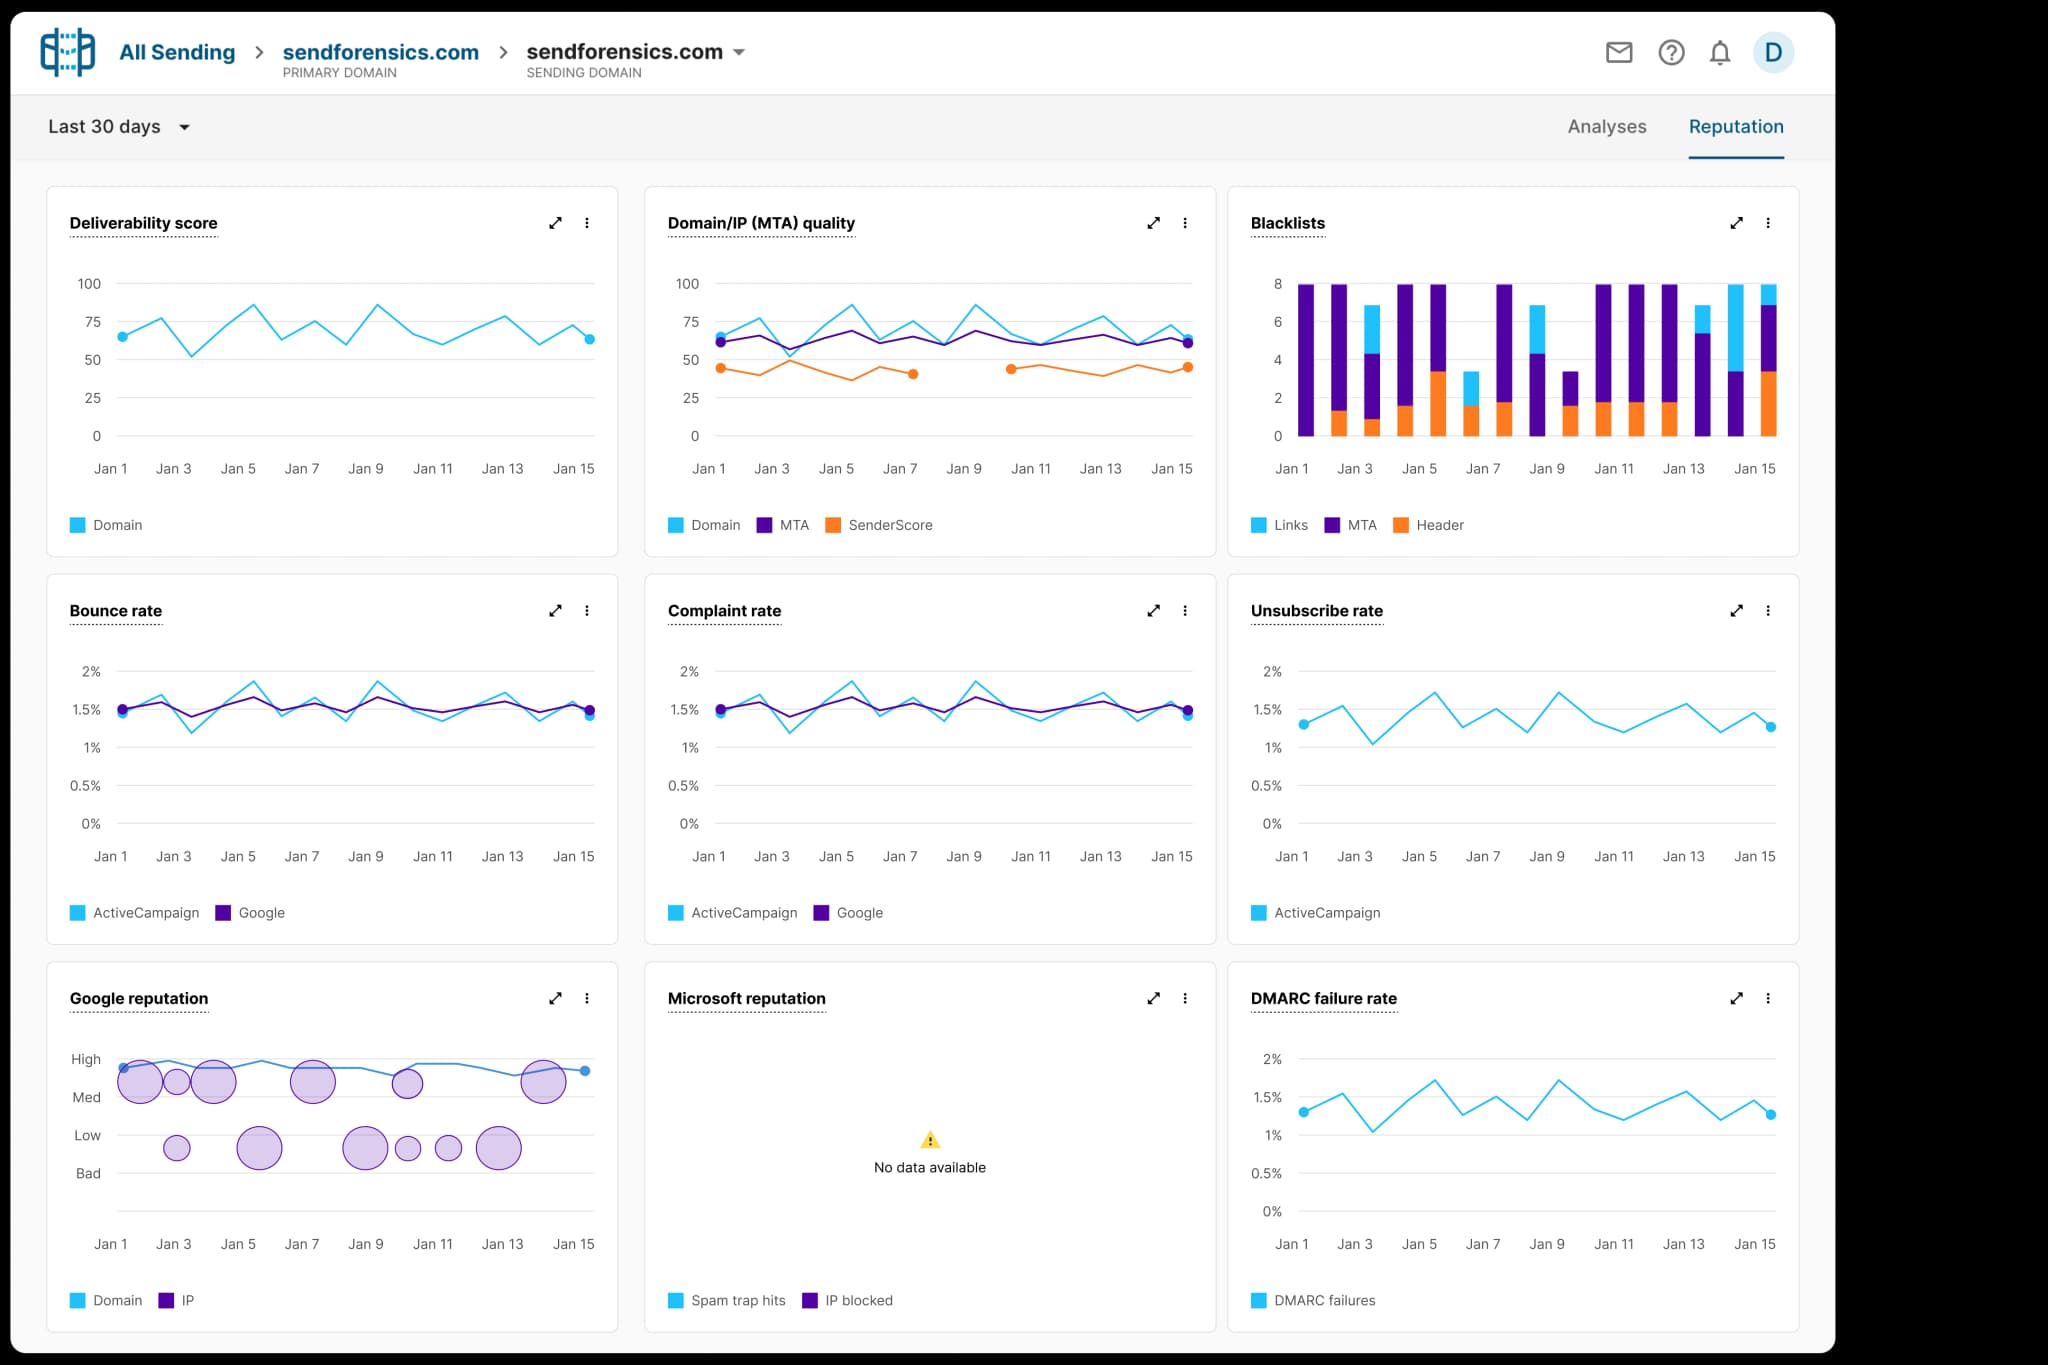
Task: Go to All Sending breadcrumb
Action: [x=177, y=52]
